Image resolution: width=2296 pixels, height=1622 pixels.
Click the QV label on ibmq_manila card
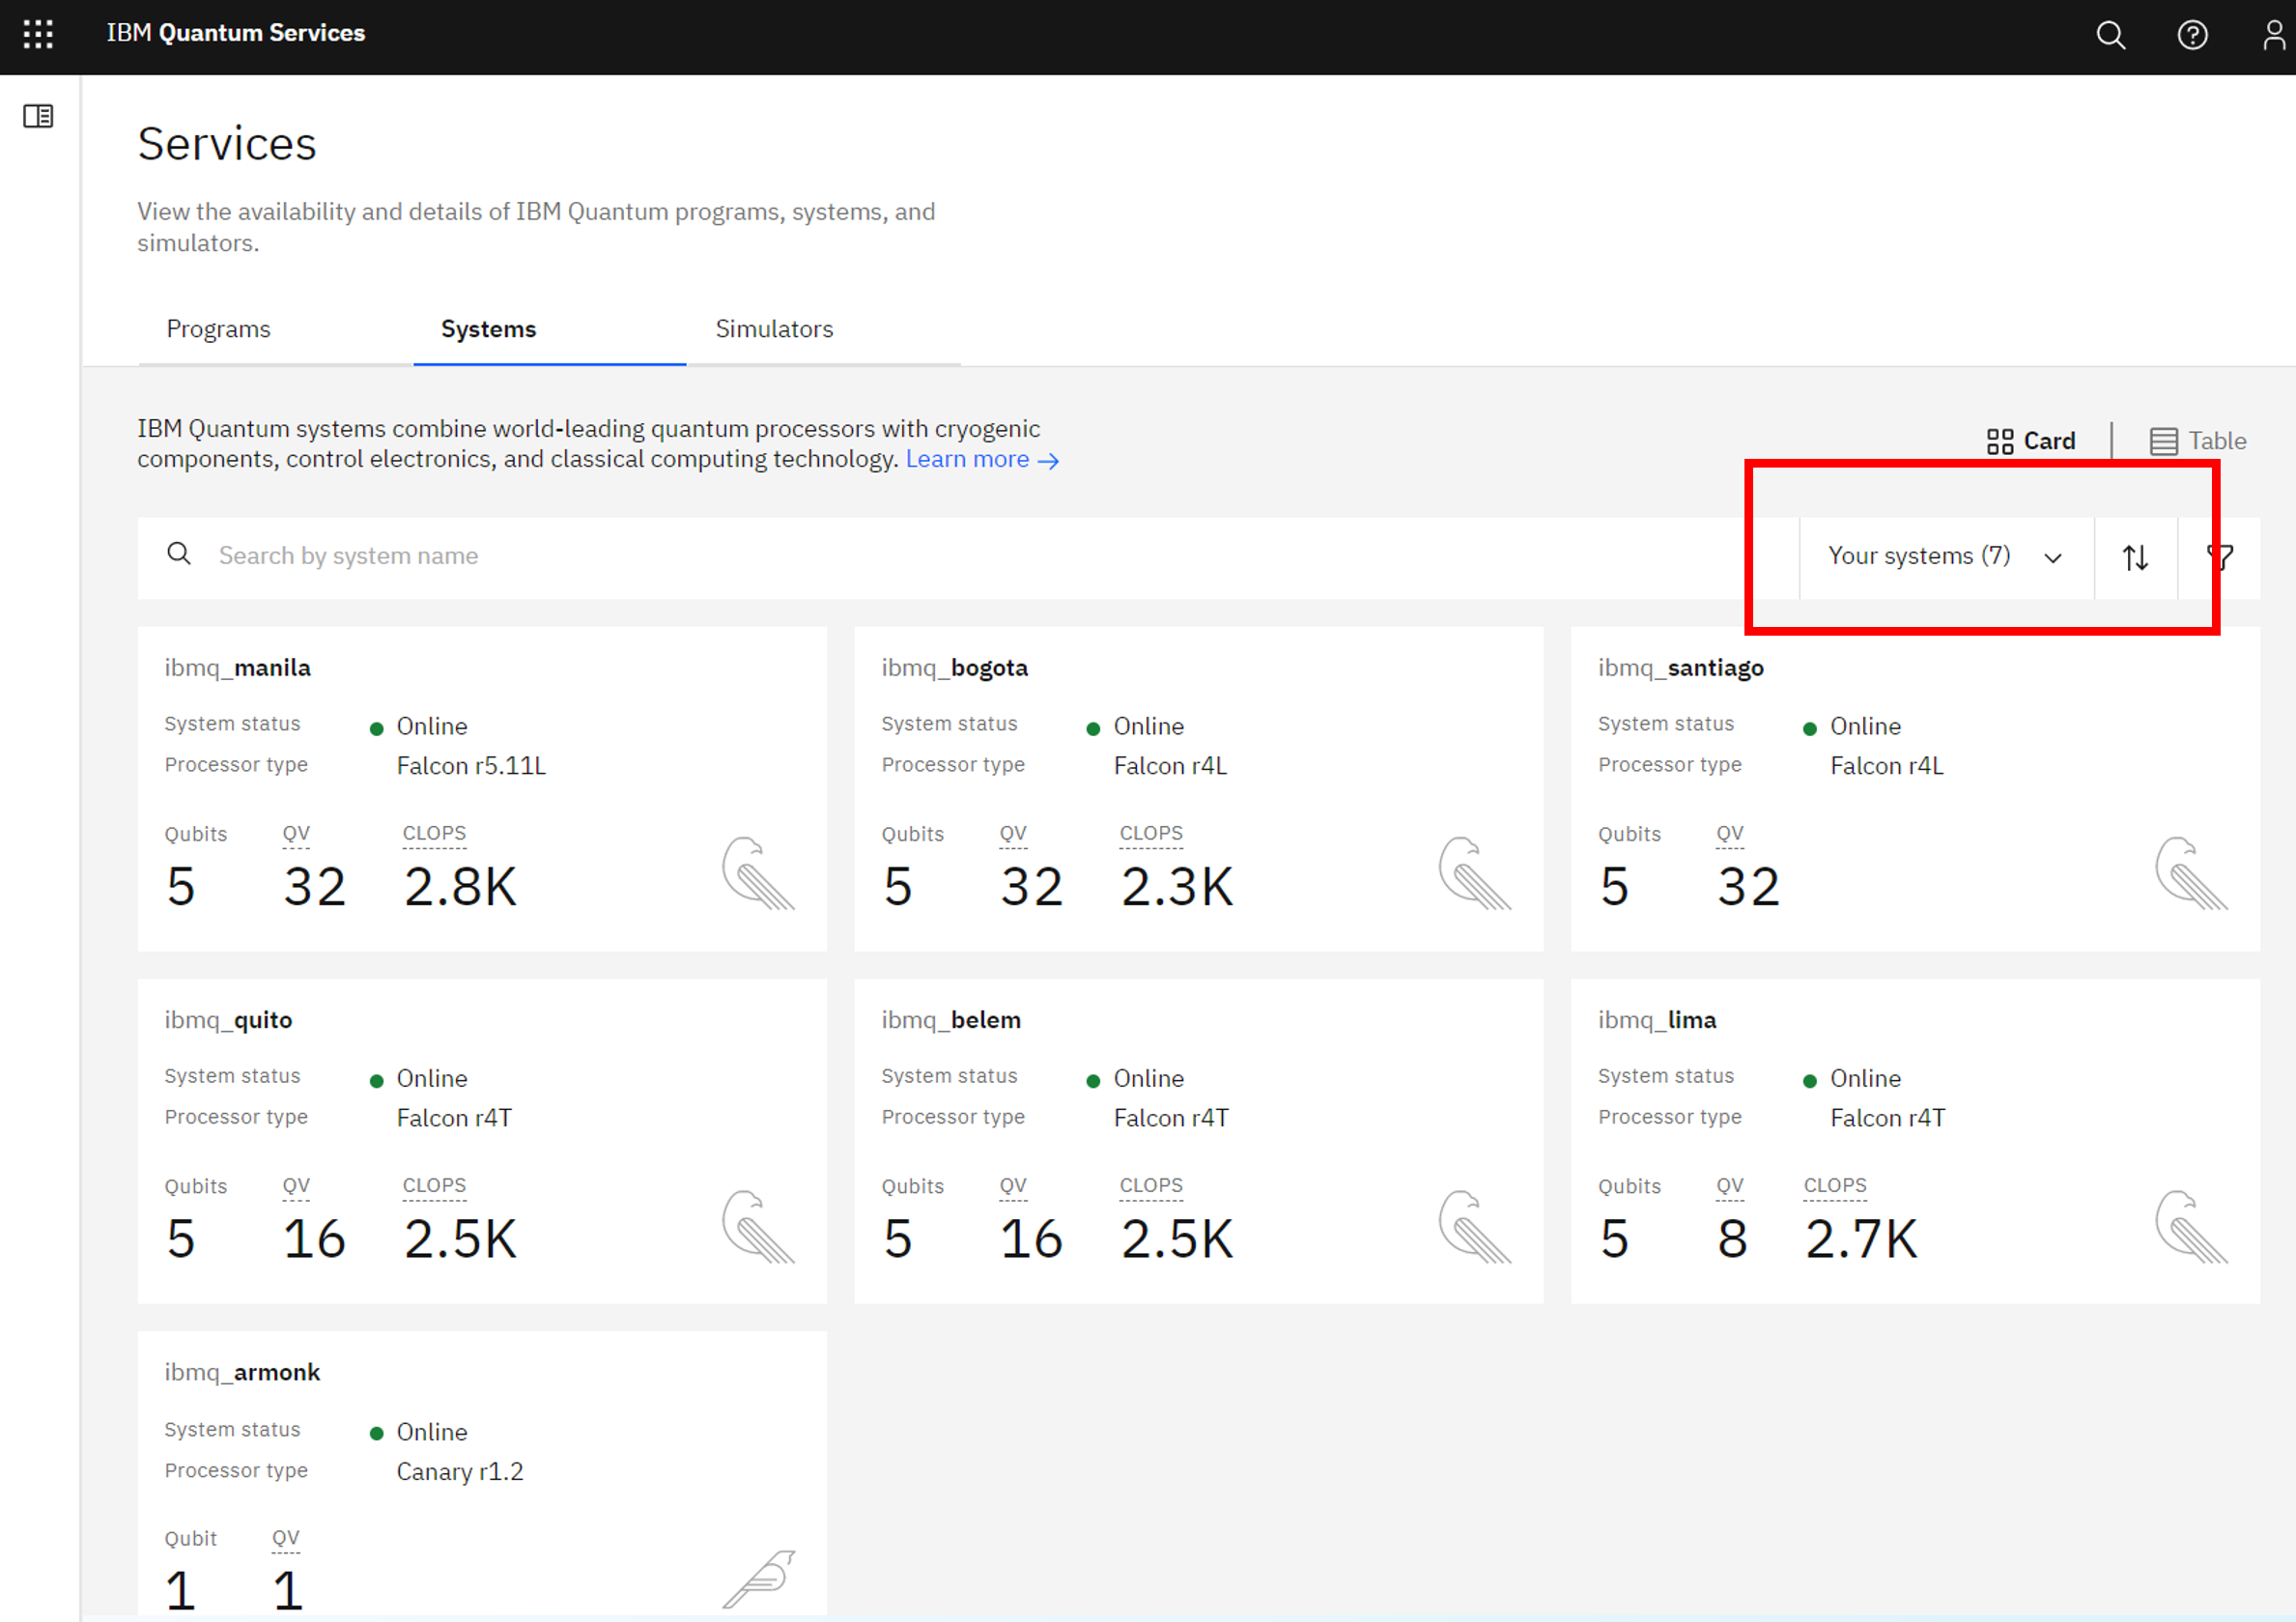(296, 834)
